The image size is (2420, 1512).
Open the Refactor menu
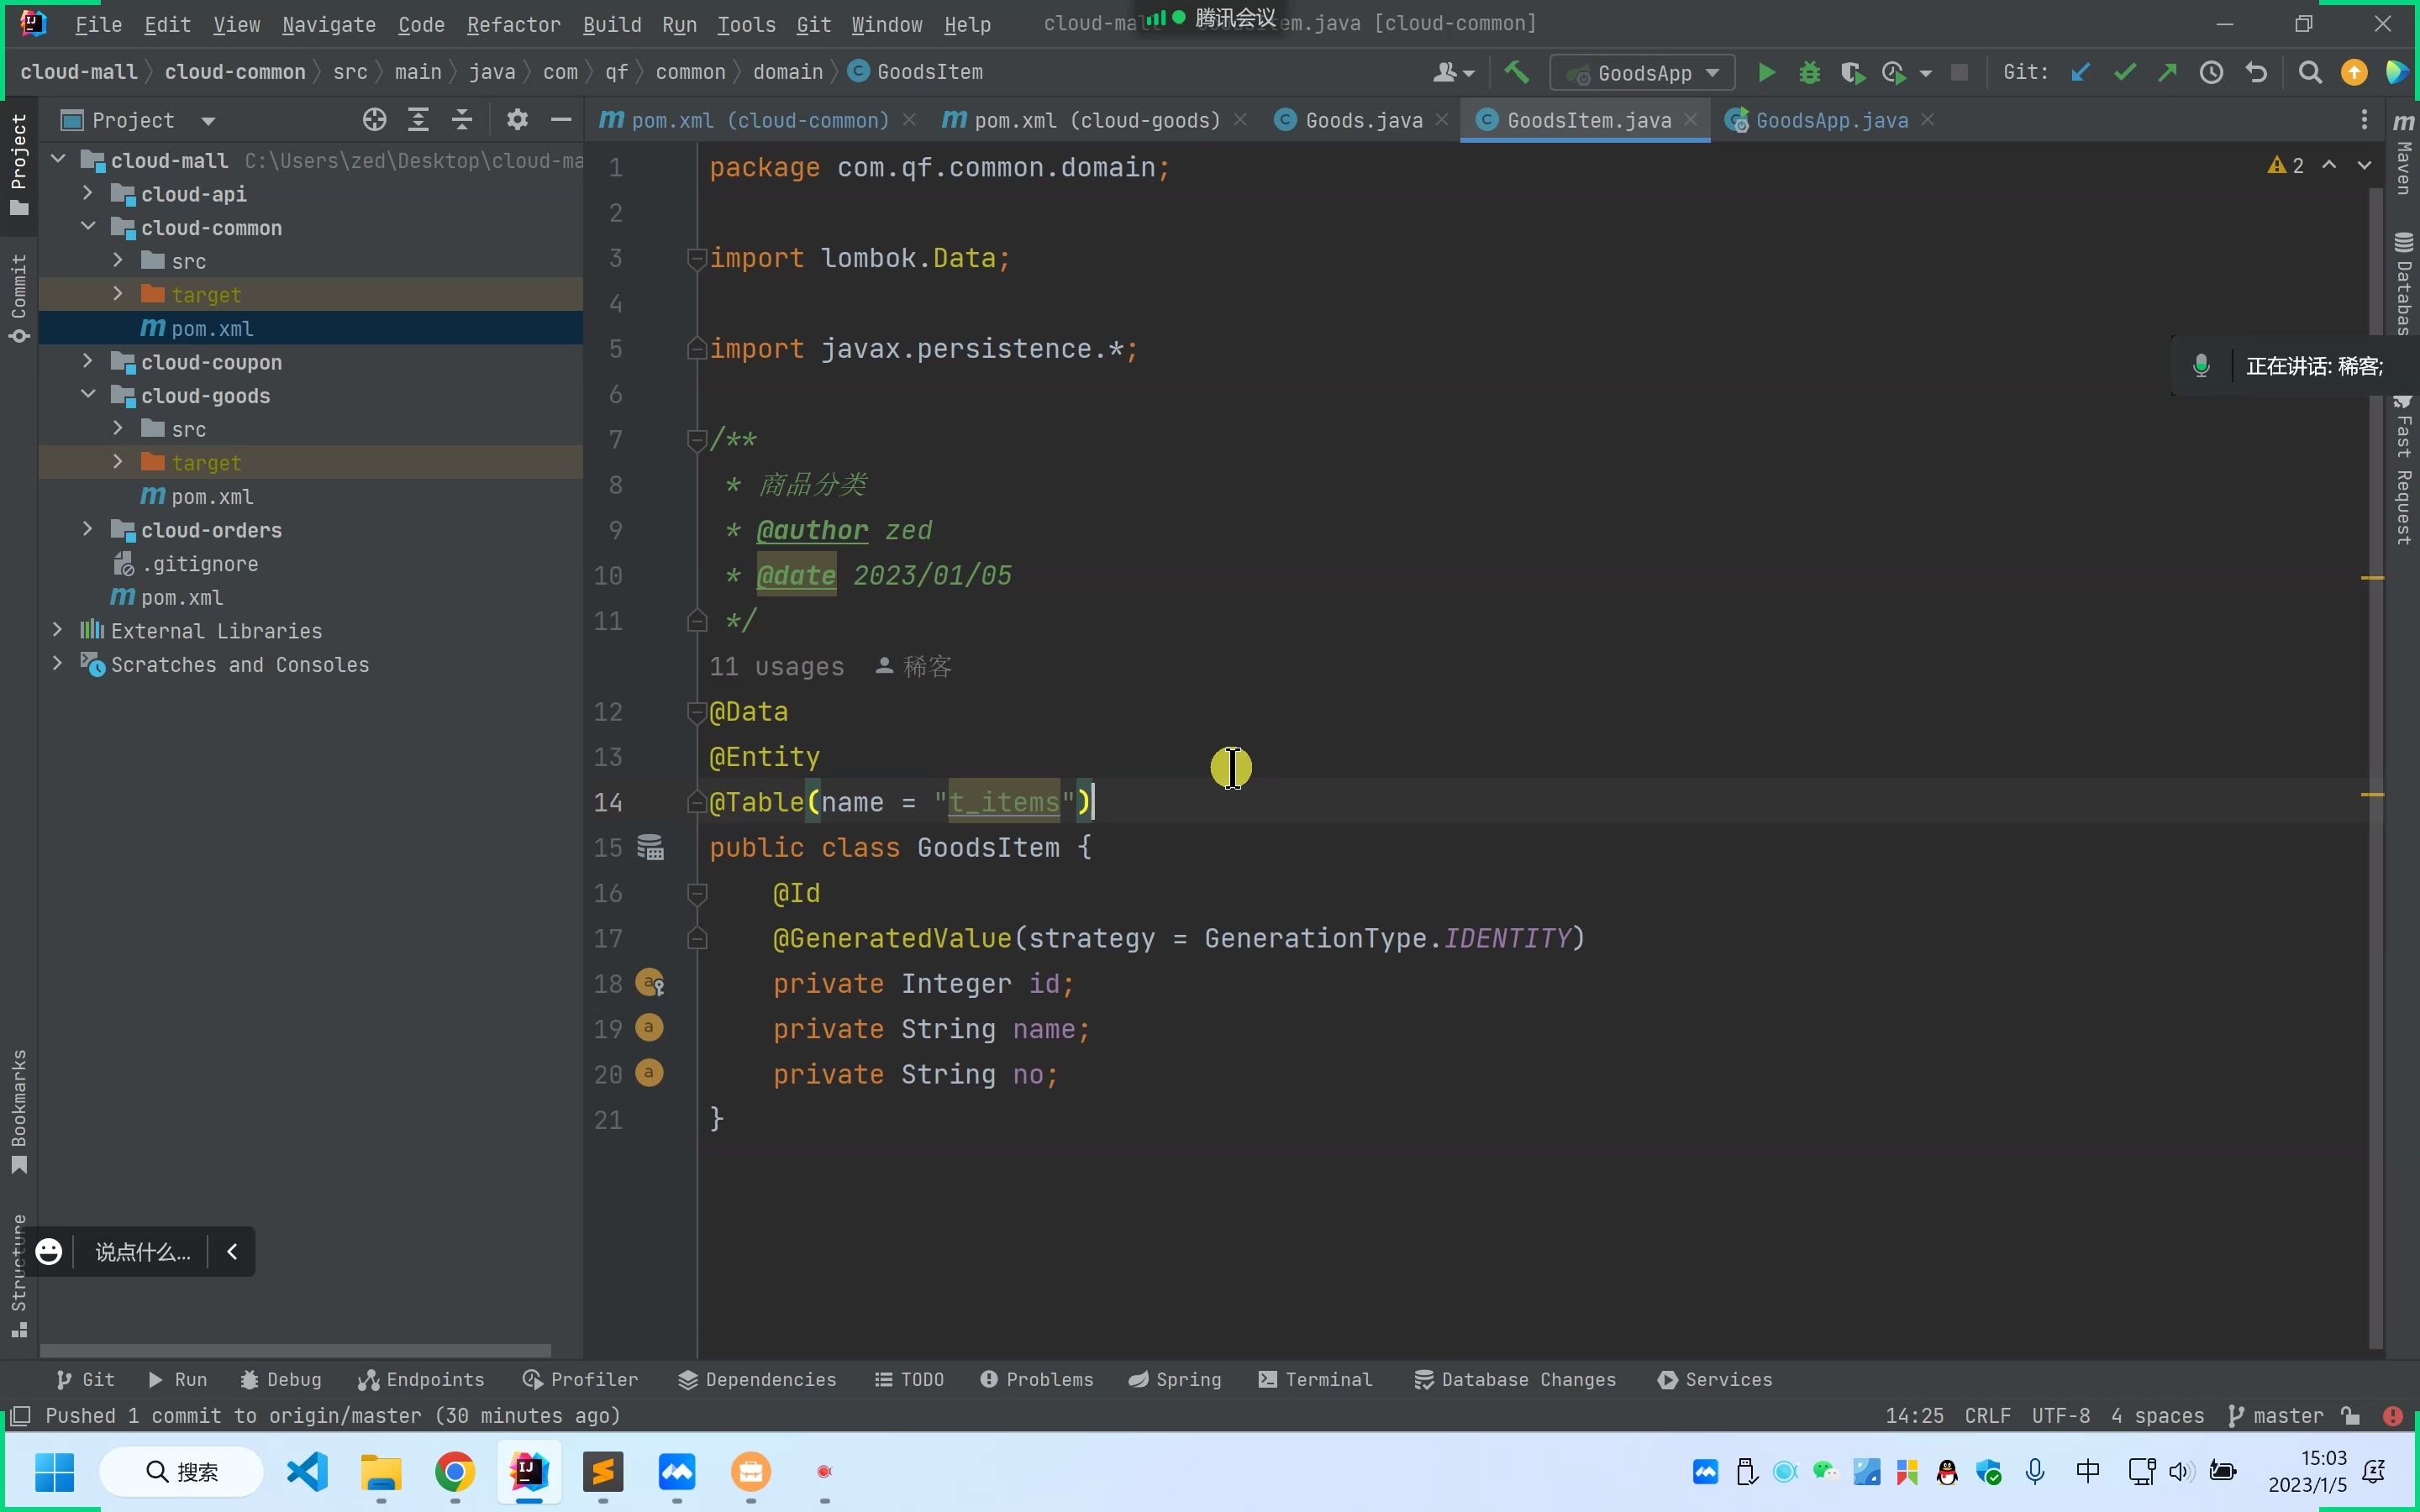[x=513, y=24]
